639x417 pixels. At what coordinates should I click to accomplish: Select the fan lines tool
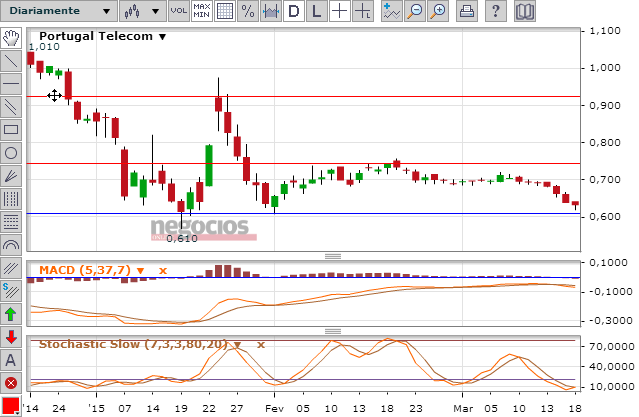[x=11, y=176]
